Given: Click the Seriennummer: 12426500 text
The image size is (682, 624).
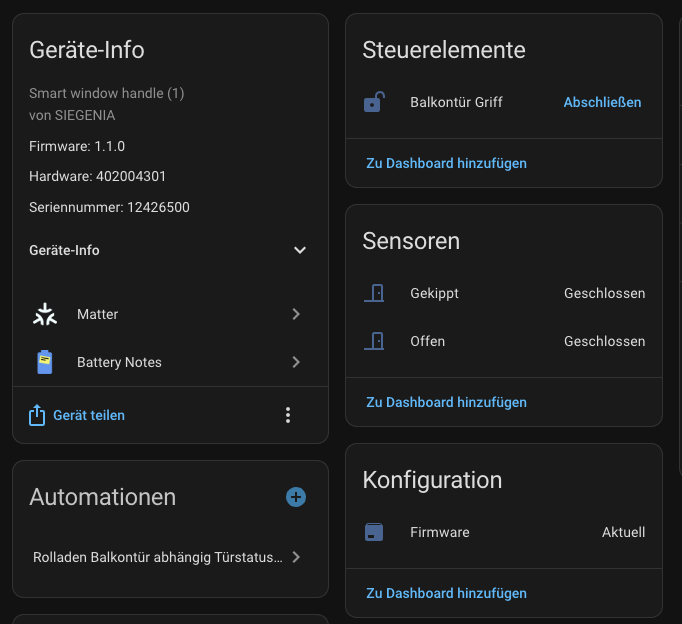Looking at the screenshot, I should tap(109, 207).
